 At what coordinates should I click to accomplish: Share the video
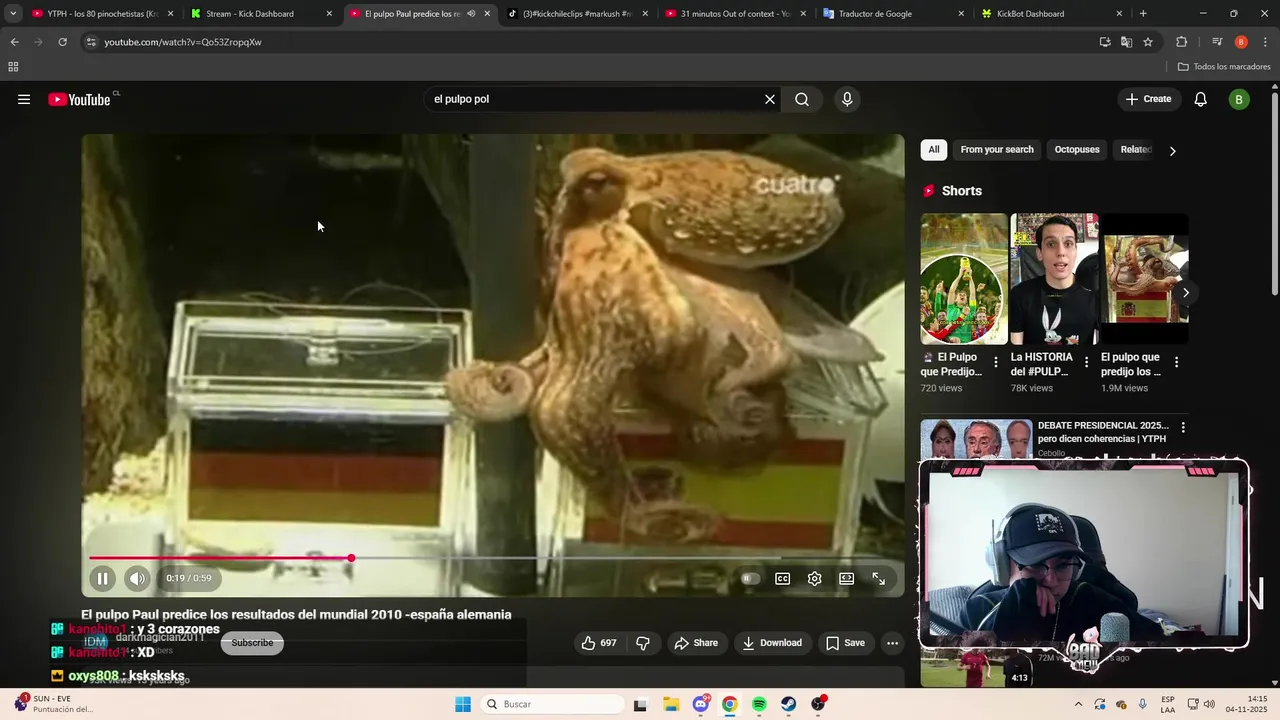coord(696,643)
